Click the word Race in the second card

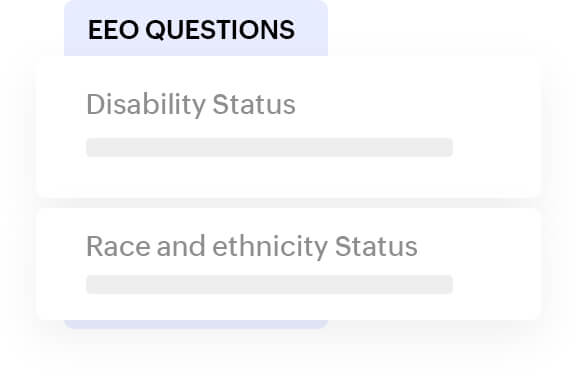pyautogui.click(x=118, y=246)
